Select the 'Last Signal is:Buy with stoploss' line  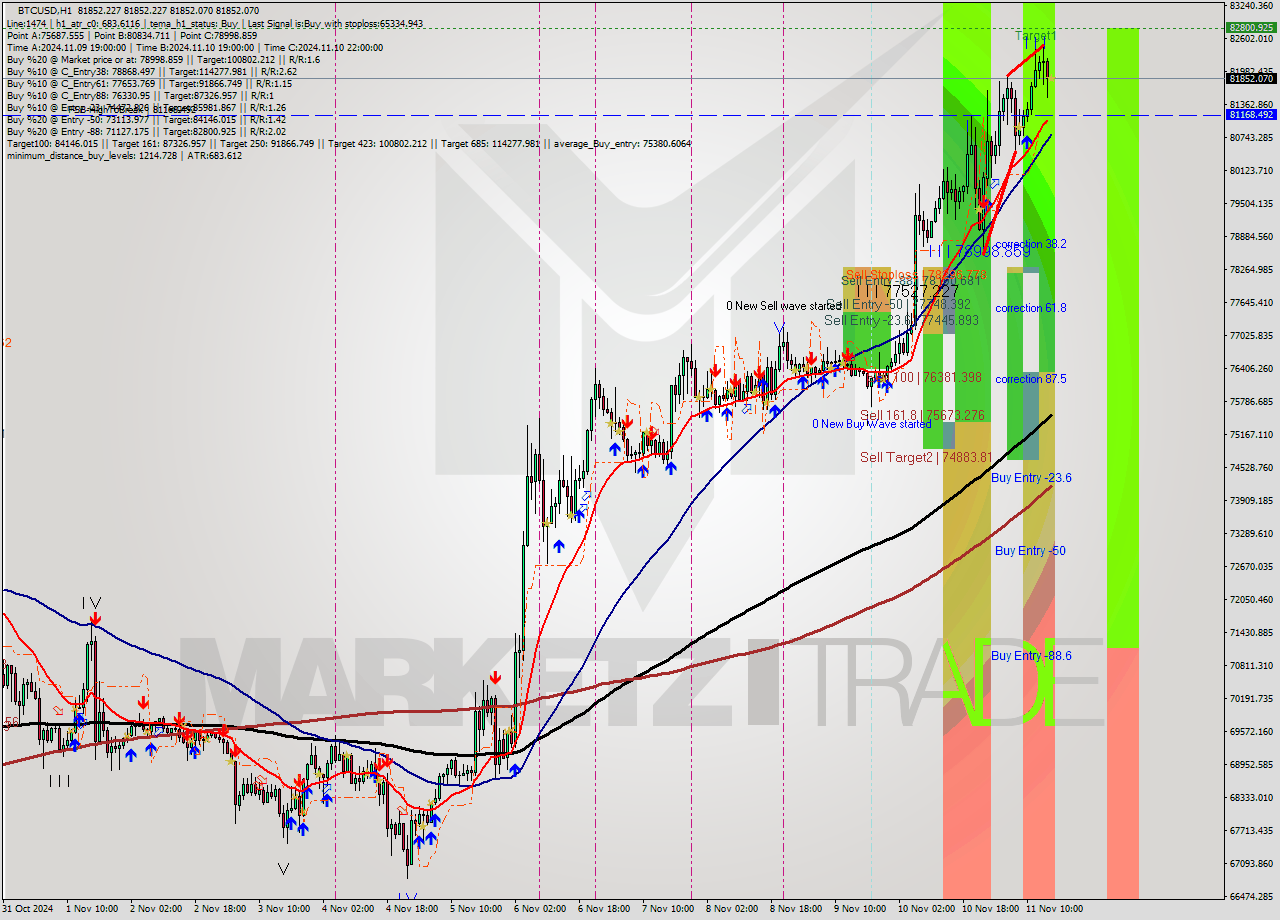[334, 23]
